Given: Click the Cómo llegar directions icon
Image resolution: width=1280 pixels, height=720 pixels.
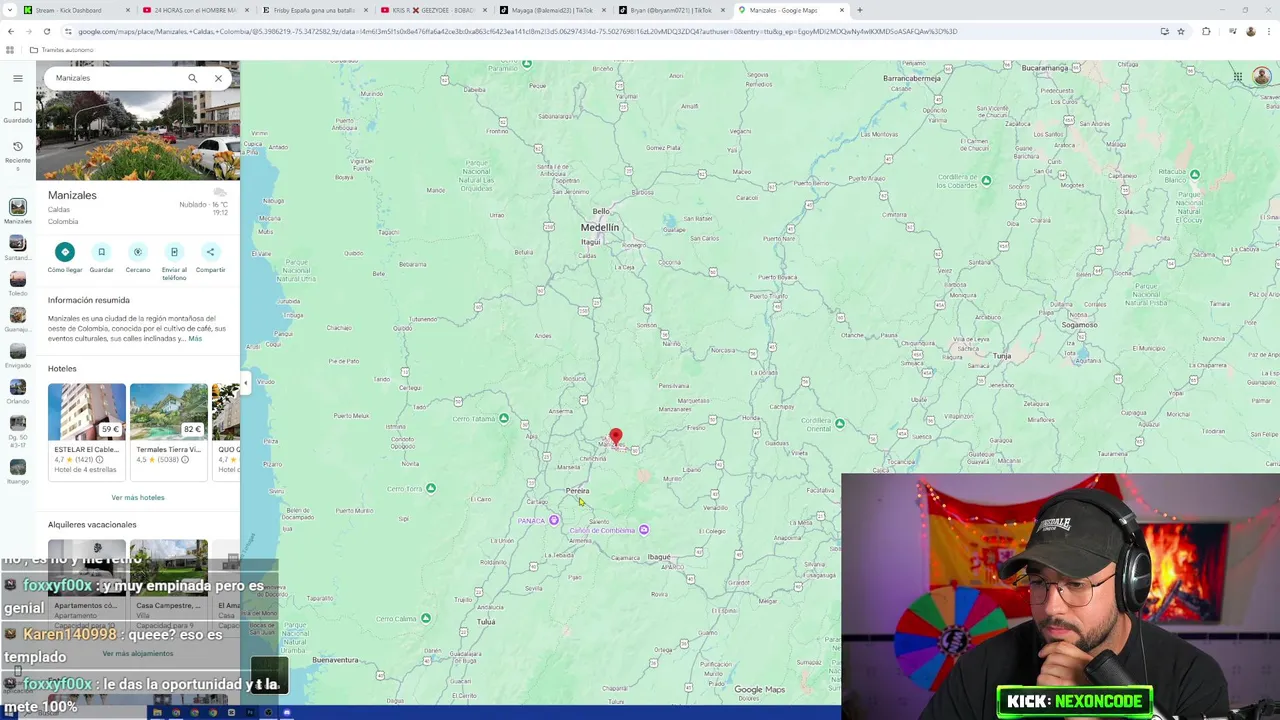Looking at the screenshot, I should [x=65, y=252].
